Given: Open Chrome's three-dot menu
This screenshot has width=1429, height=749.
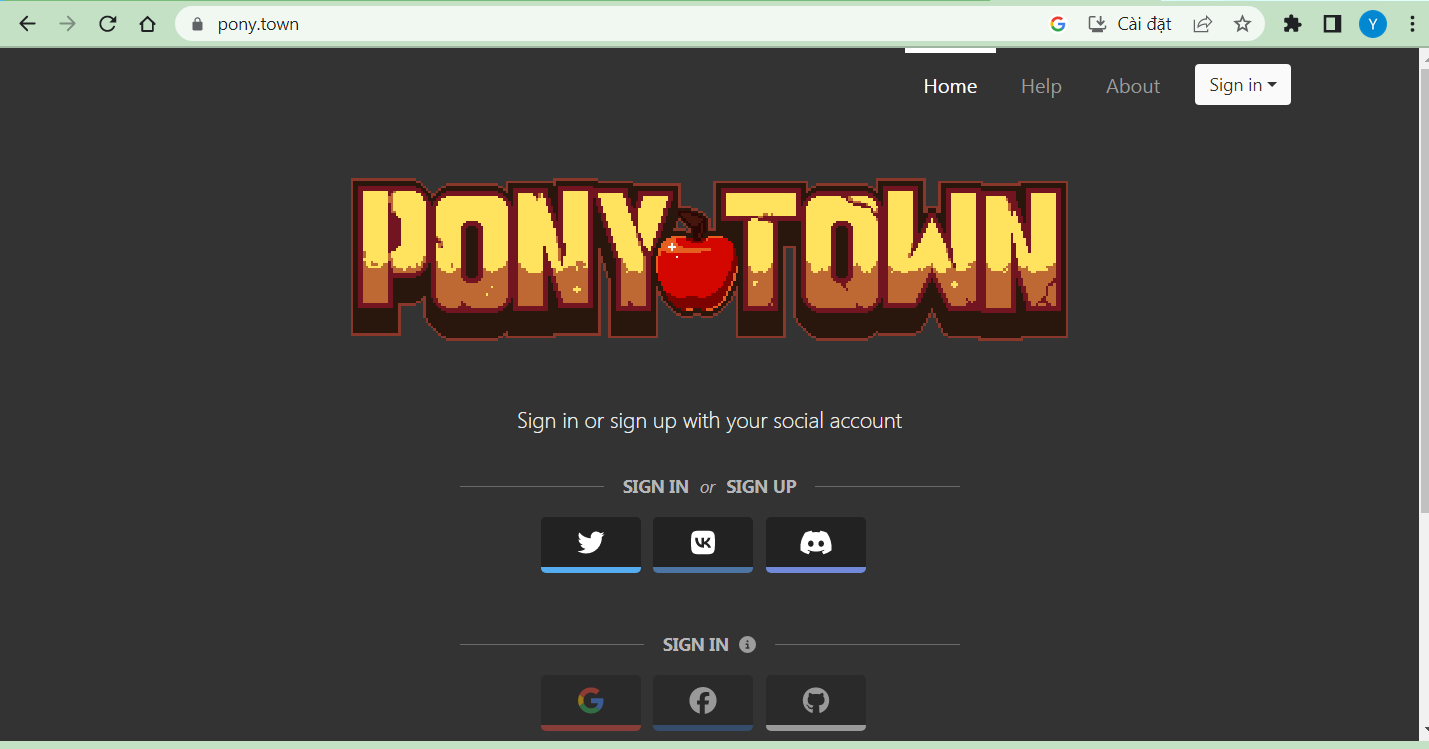Looking at the screenshot, I should coord(1412,24).
